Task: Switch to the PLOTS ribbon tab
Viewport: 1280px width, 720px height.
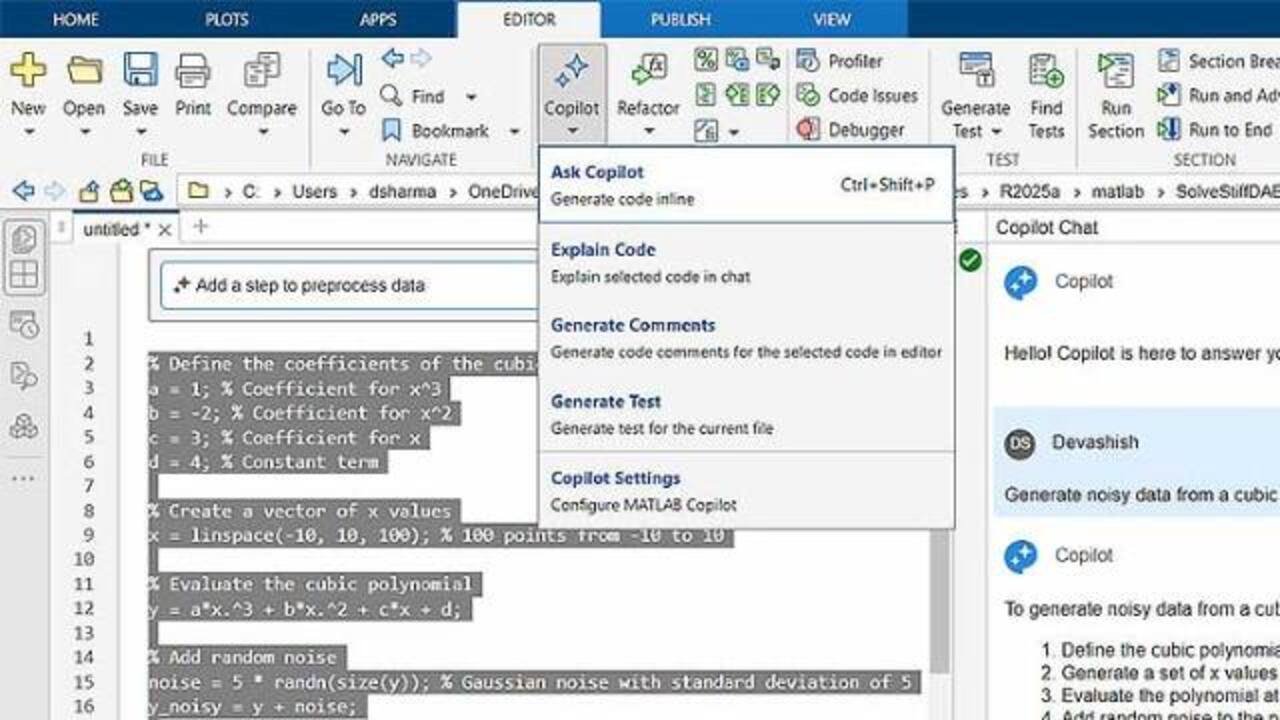Action: 227,19
